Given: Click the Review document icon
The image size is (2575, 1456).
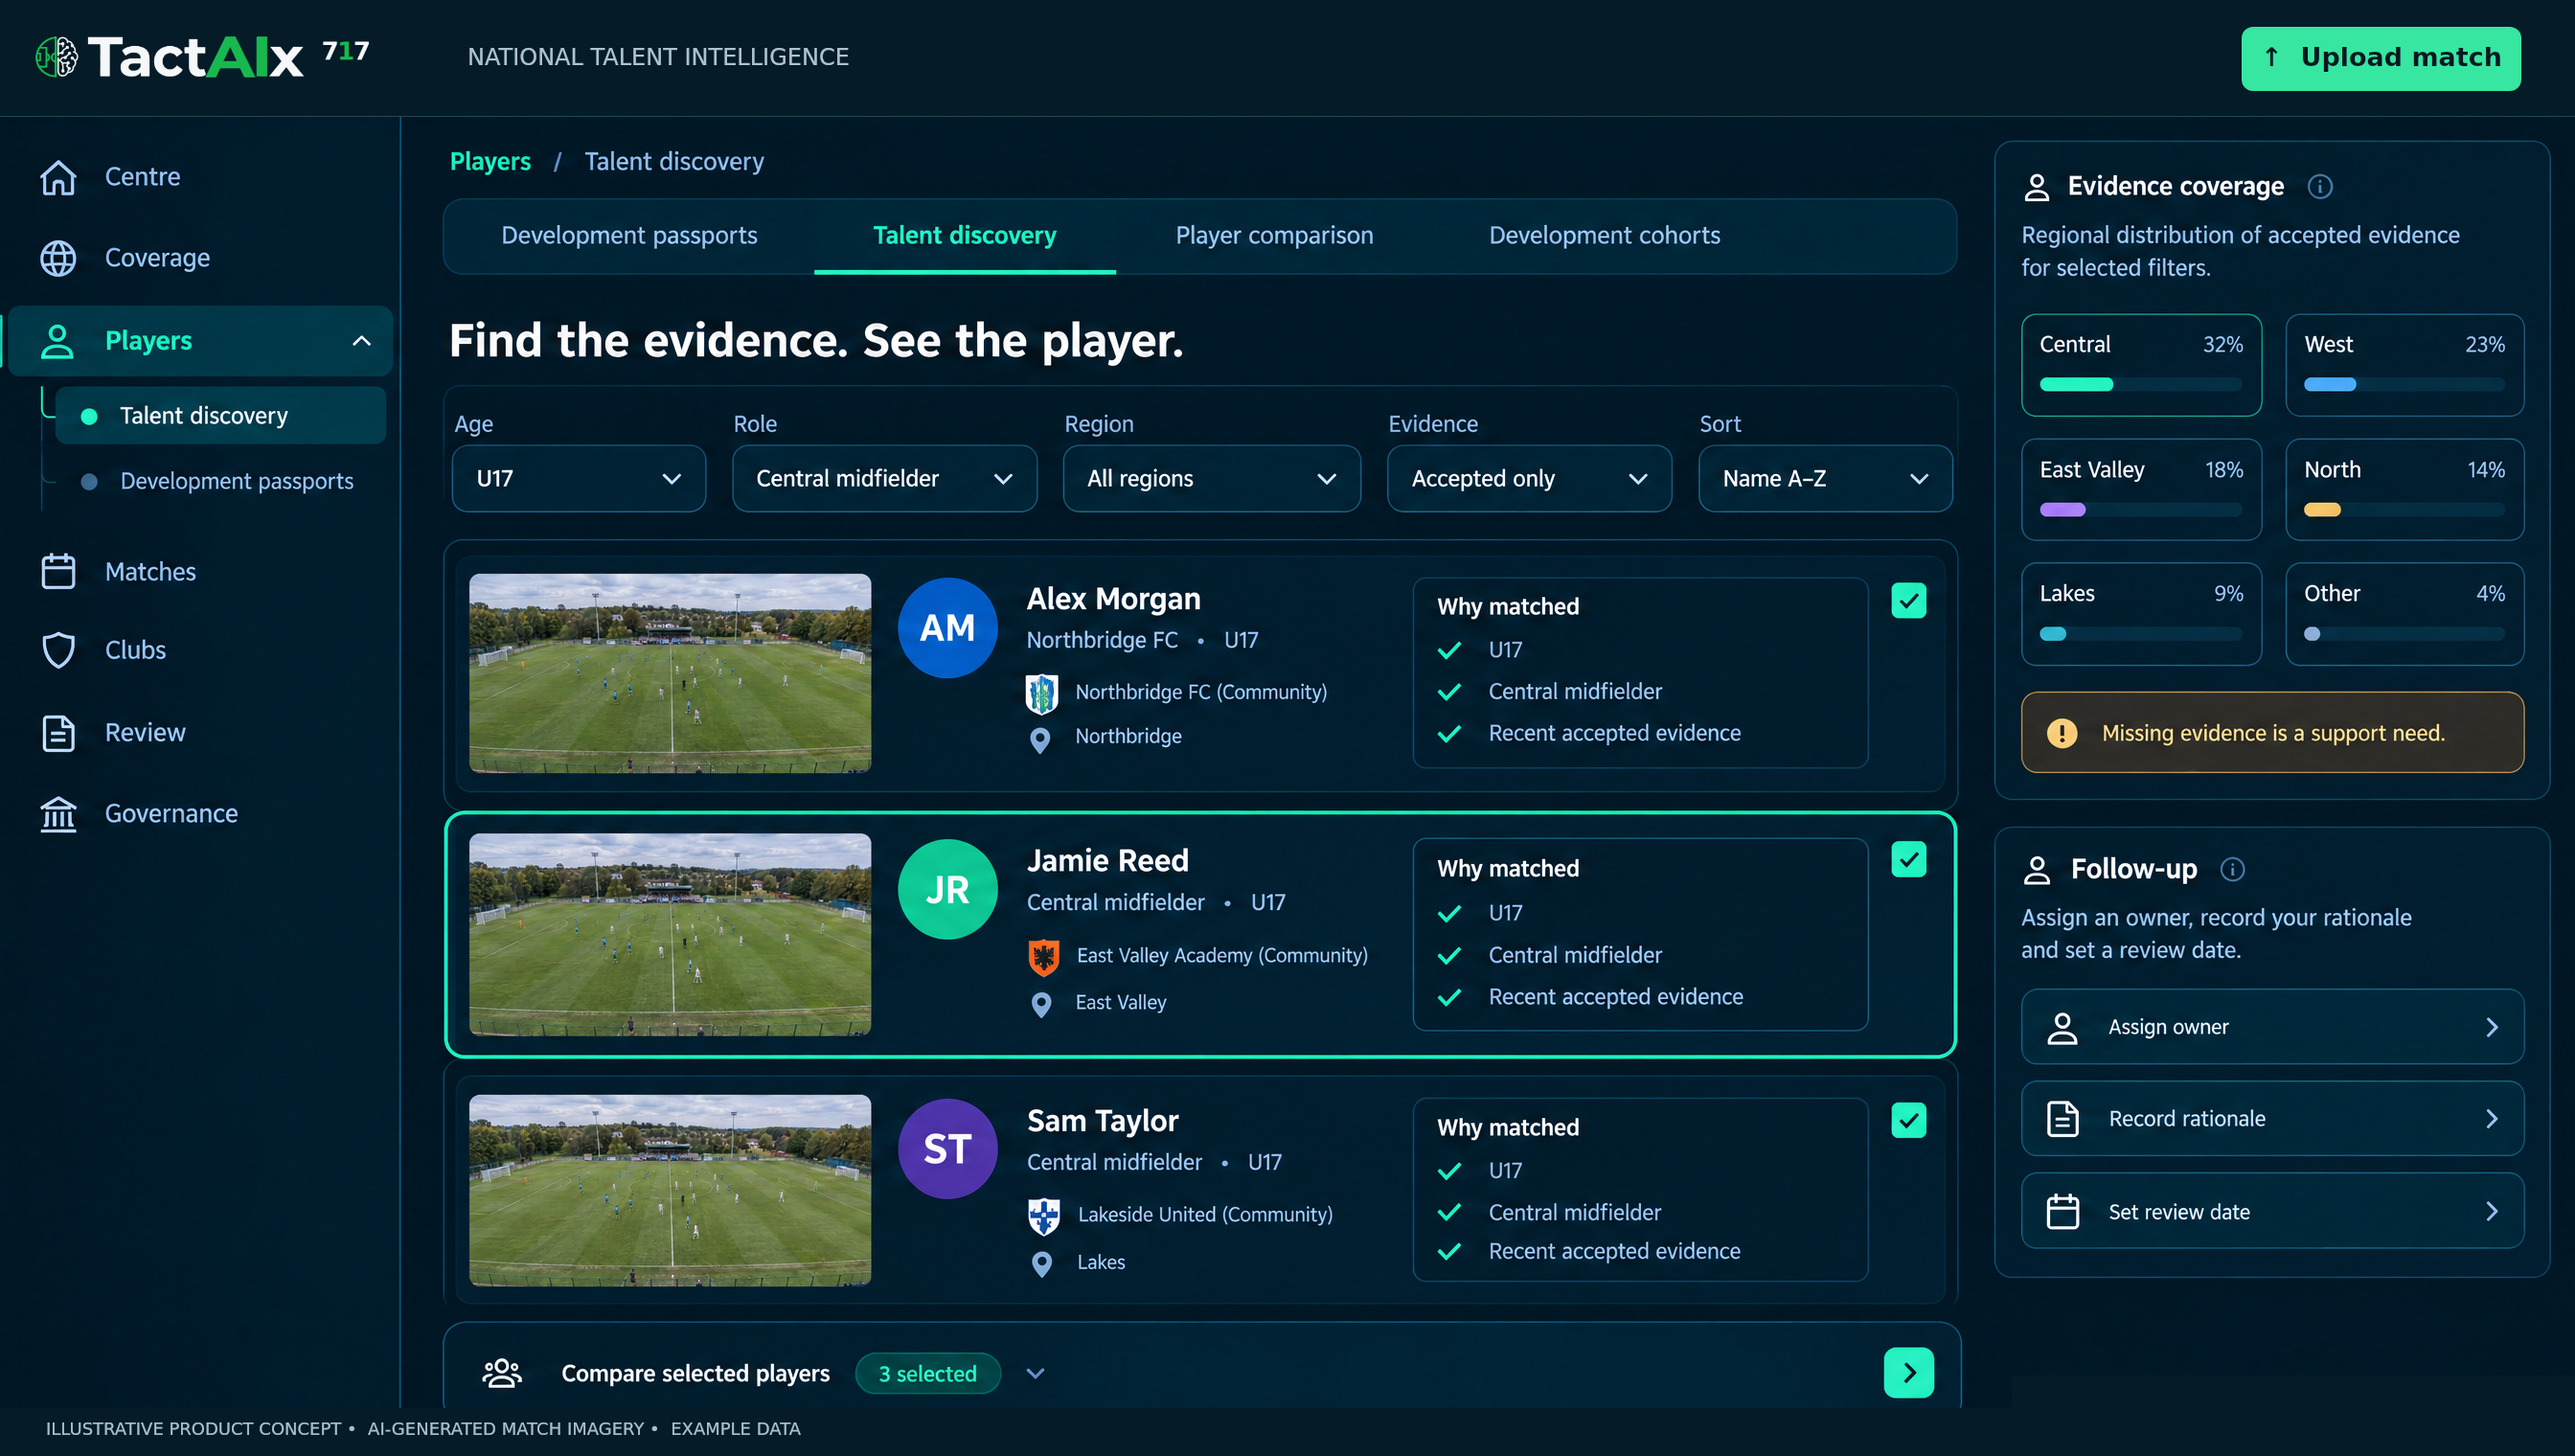Looking at the screenshot, I should (x=58, y=732).
